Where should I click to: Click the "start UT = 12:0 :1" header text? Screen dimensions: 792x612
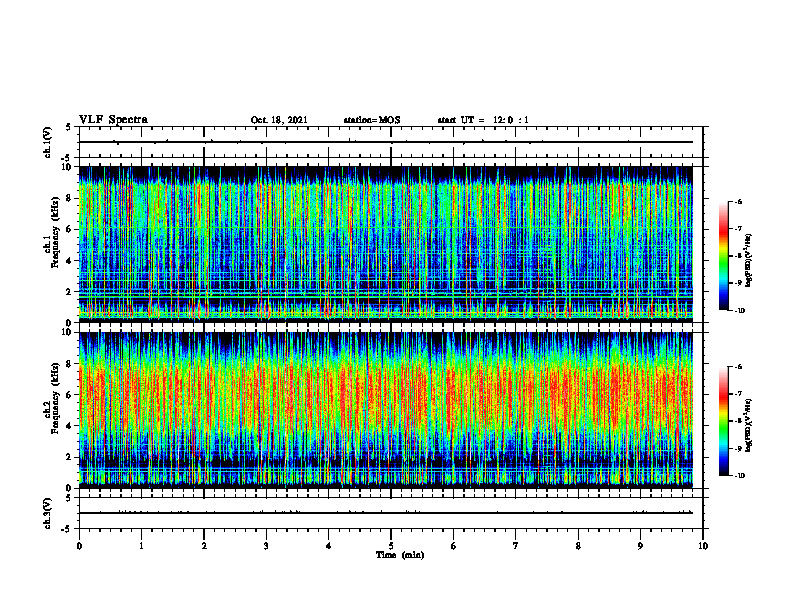pyautogui.click(x=483, y=120)
